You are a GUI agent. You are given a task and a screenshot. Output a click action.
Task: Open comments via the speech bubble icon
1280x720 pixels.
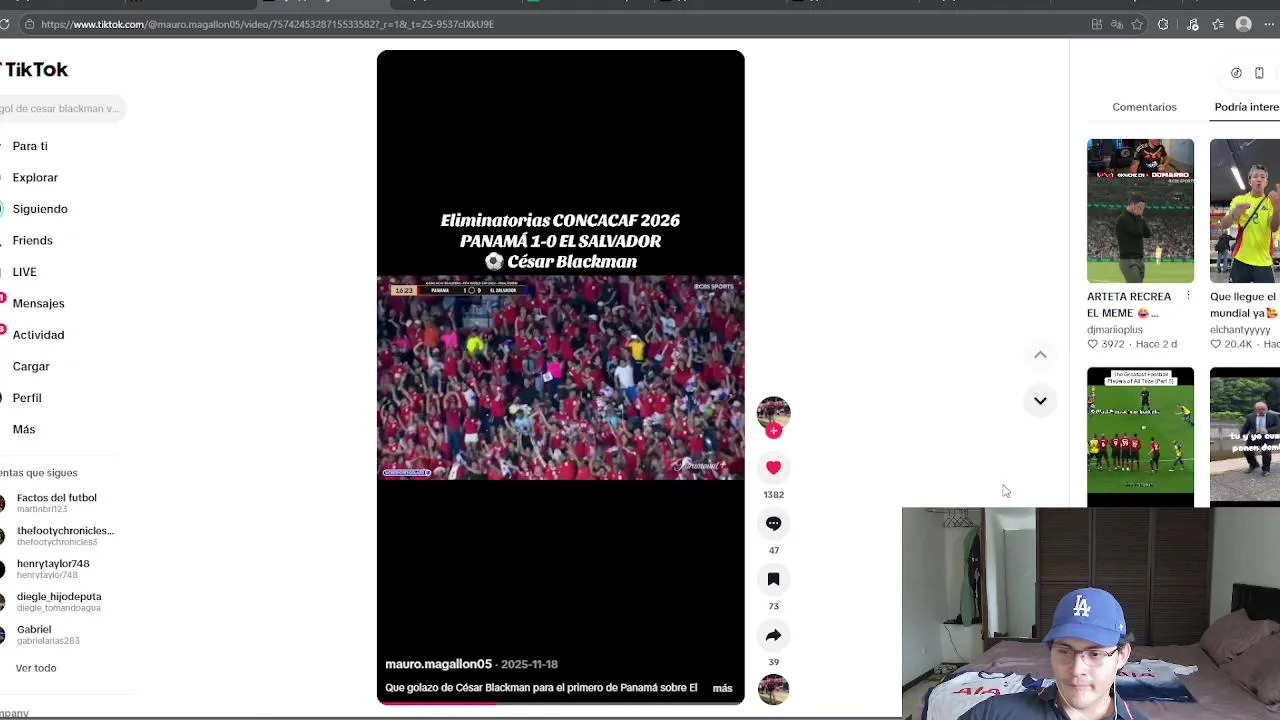(x=773, y=523)
